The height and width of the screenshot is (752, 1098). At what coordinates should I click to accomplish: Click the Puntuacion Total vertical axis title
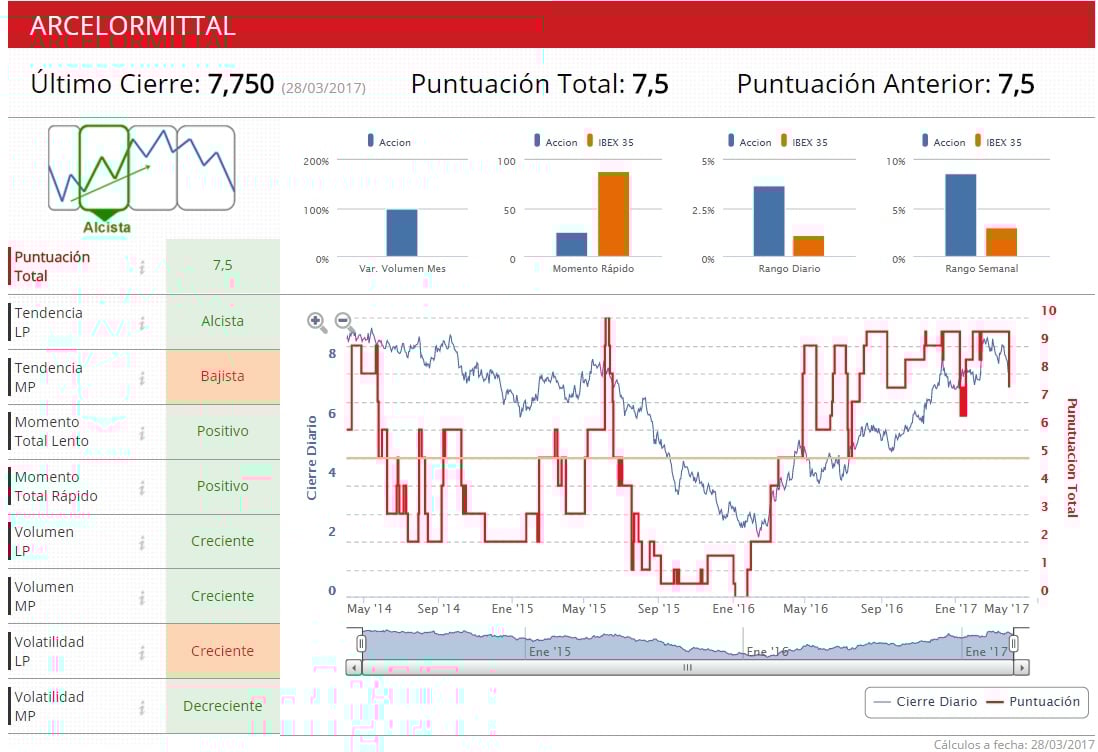click(1071, 457)
